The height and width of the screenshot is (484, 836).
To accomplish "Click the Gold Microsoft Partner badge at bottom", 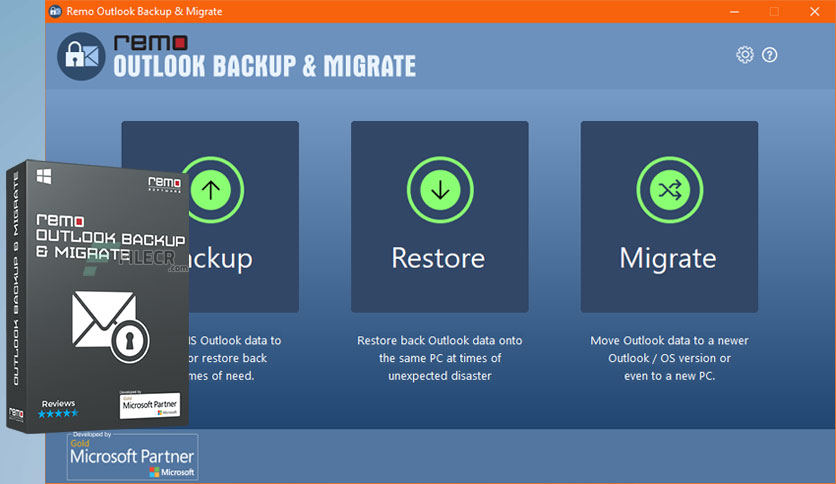I will pyautogui.click(x=132, y=457).
